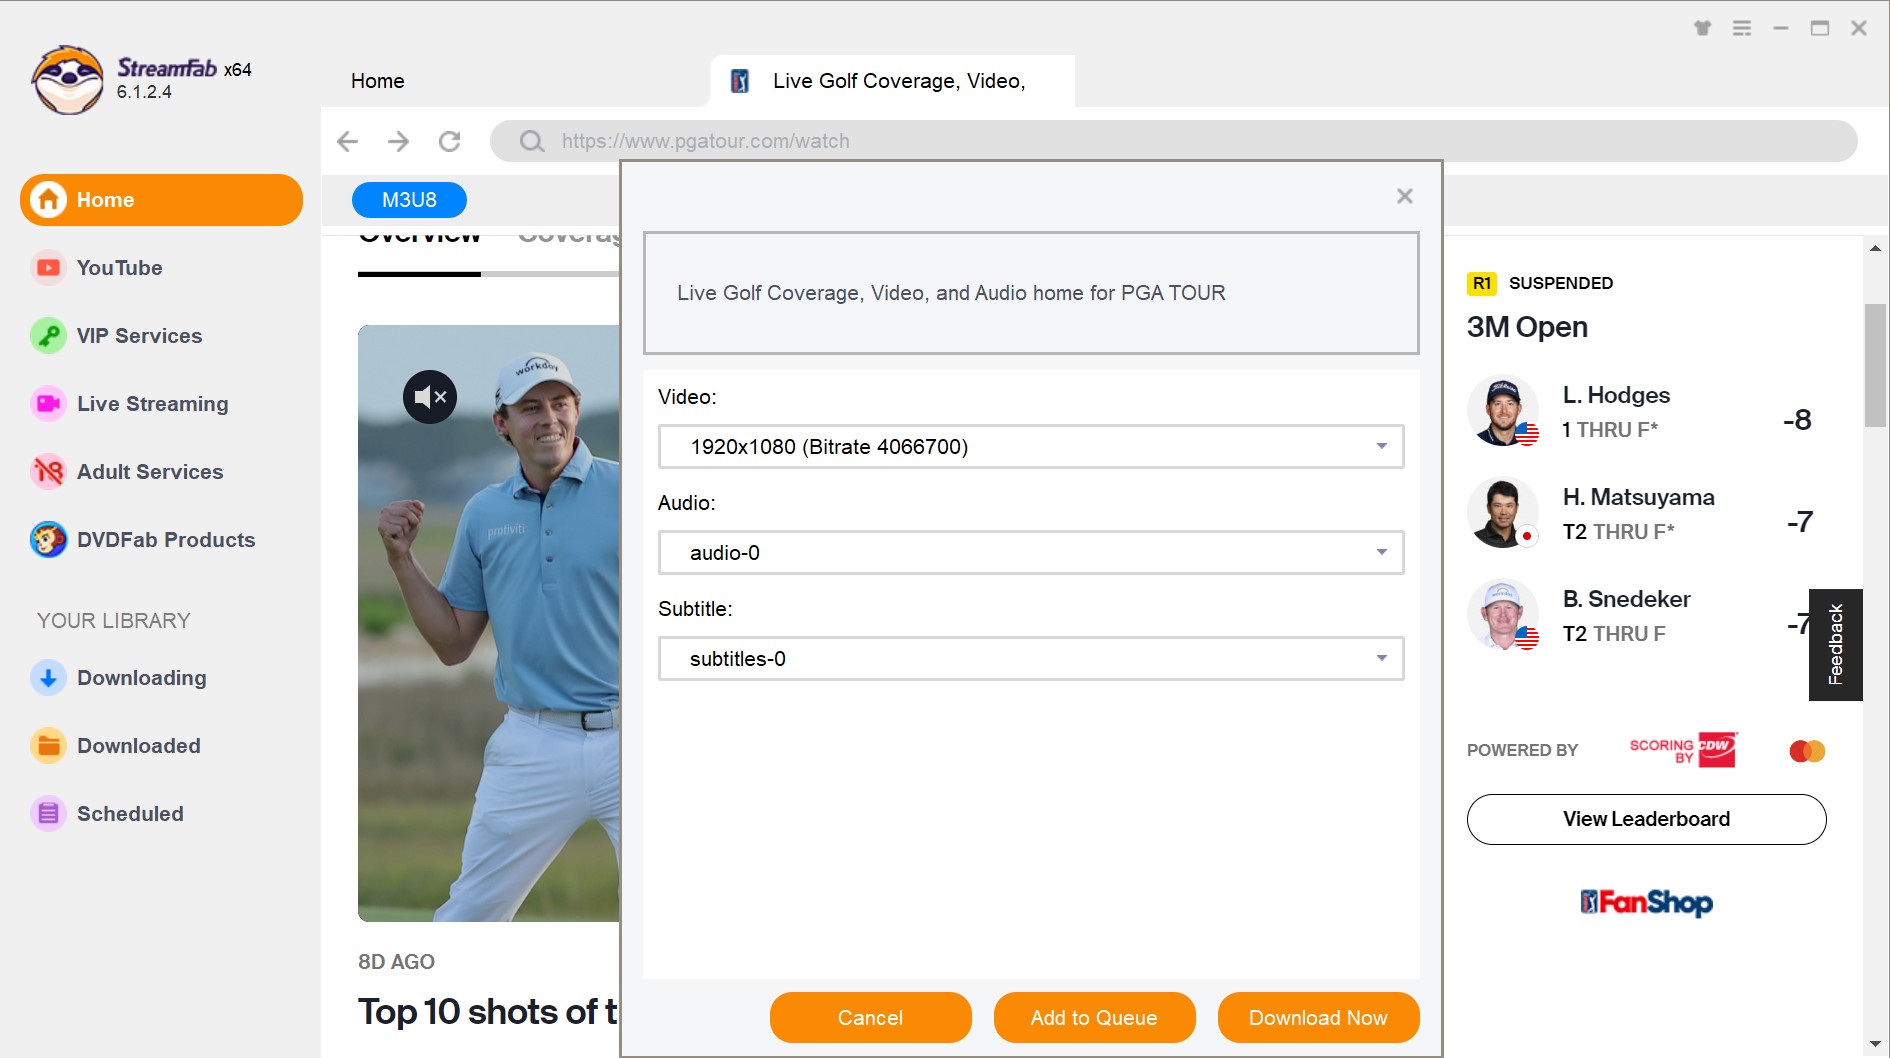Click the URL address field
1890x1058 pixels.
click(x=1174, y=141)
